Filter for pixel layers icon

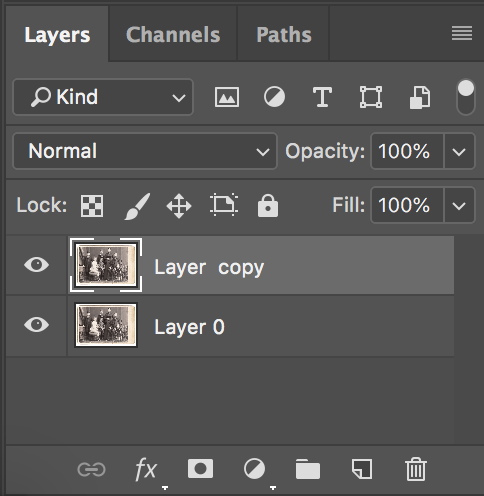(x=227, y=97)
